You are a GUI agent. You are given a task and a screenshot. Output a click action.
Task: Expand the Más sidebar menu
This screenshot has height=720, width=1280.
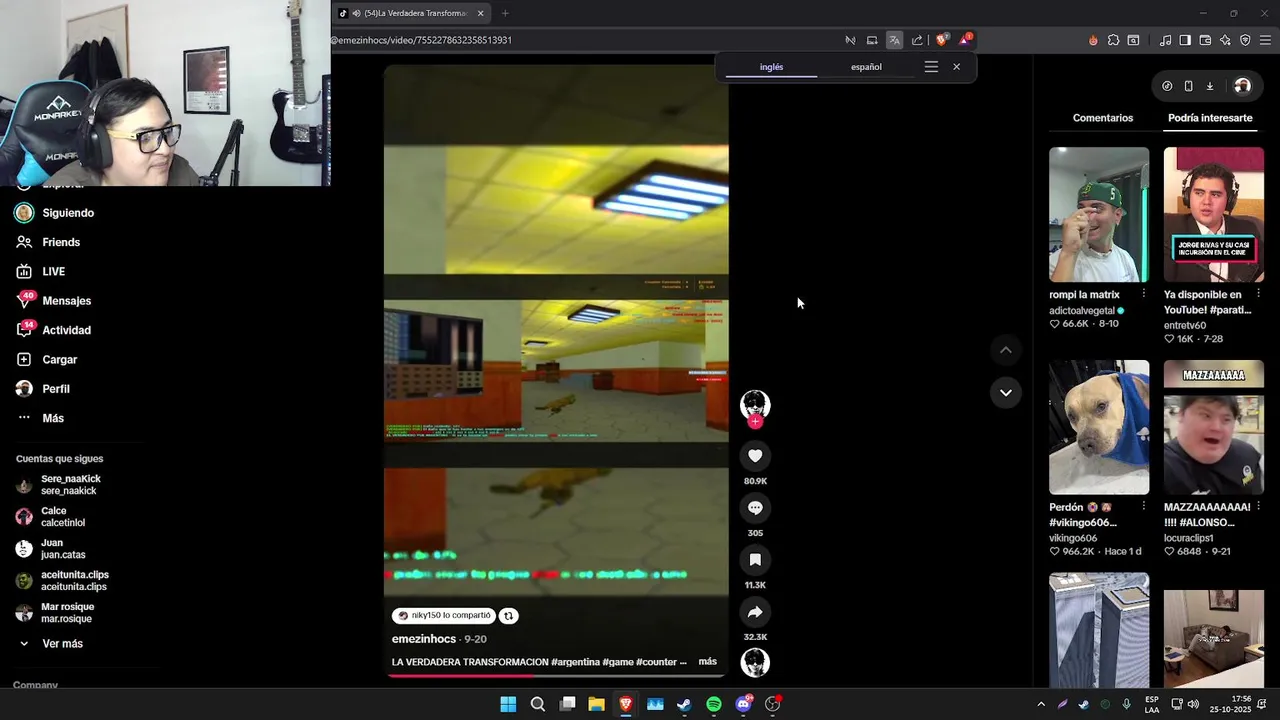pos(52,418)
